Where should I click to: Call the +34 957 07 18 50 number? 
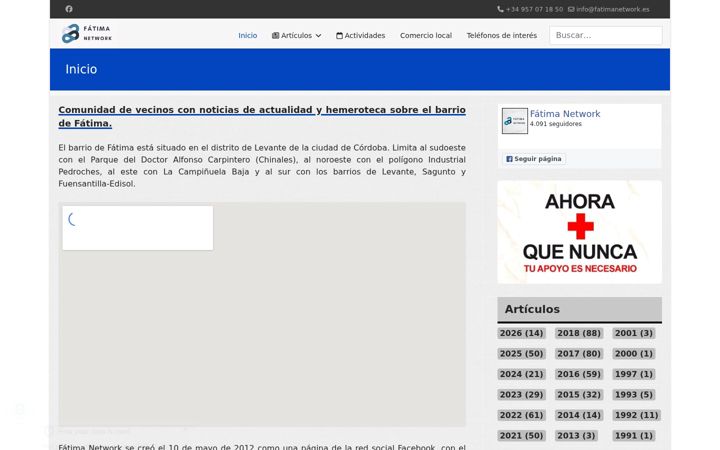coord(534,9)
